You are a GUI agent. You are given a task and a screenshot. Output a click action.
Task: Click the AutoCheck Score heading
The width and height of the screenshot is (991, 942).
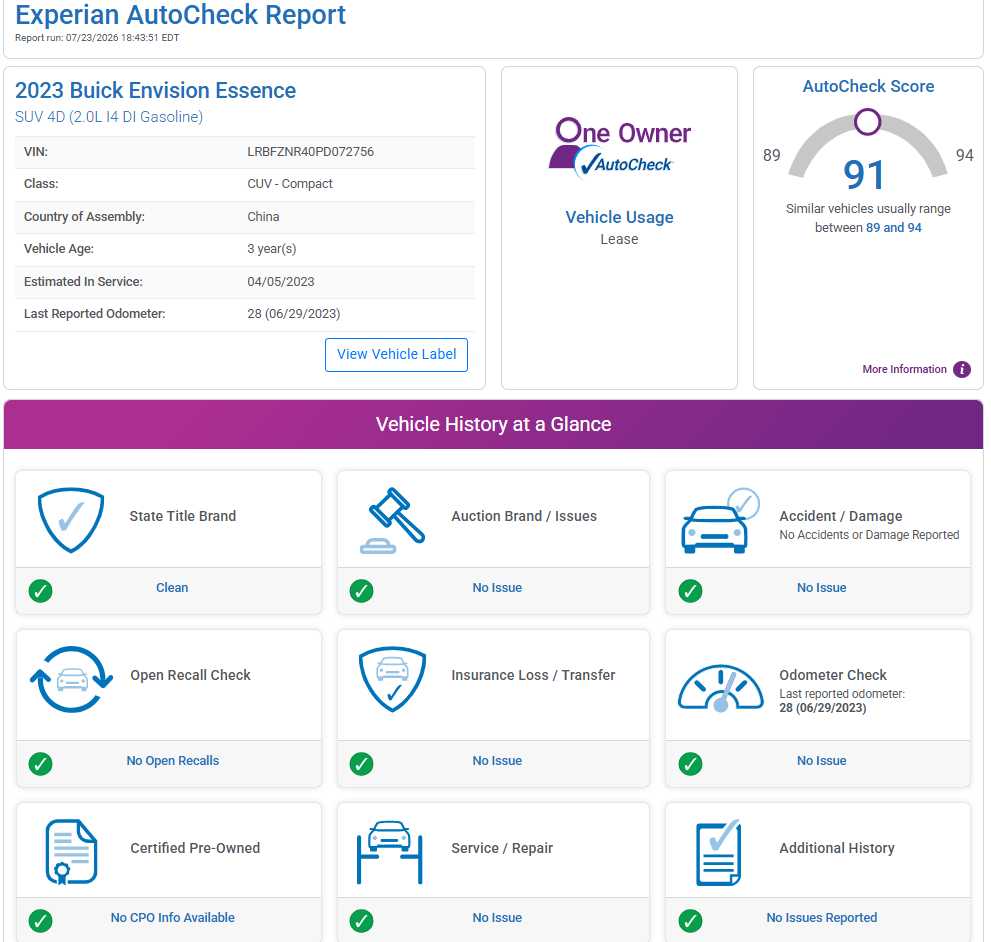click(x=868, y=86)
